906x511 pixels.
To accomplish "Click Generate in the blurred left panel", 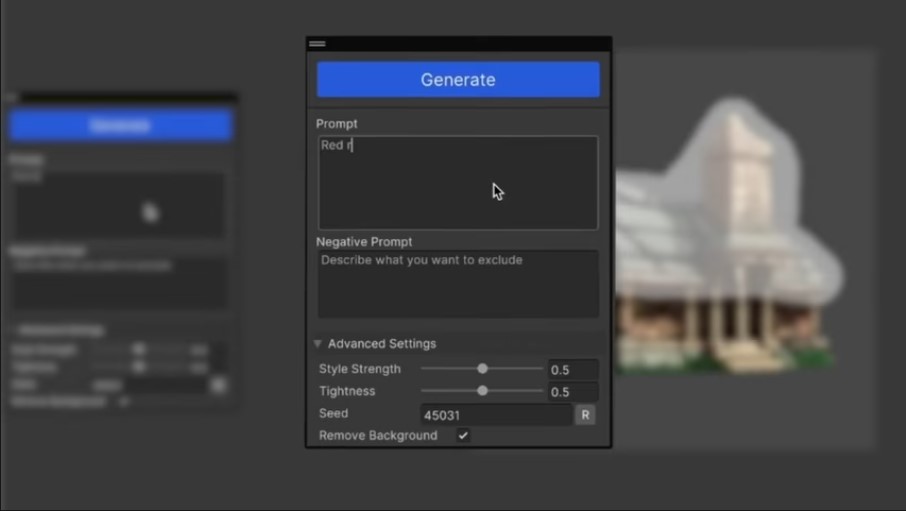I will point(121,126).
